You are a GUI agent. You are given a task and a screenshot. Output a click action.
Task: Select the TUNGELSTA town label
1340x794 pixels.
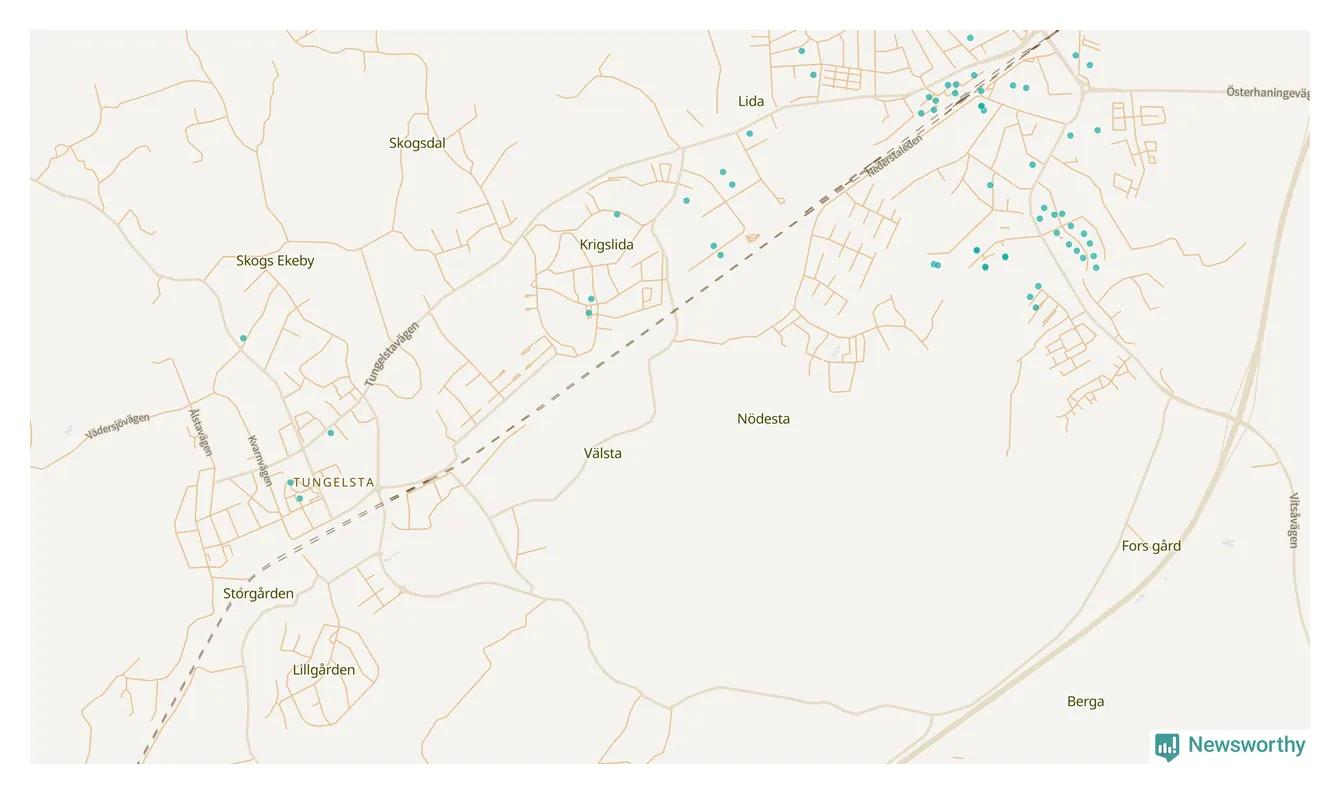(334, 482)
